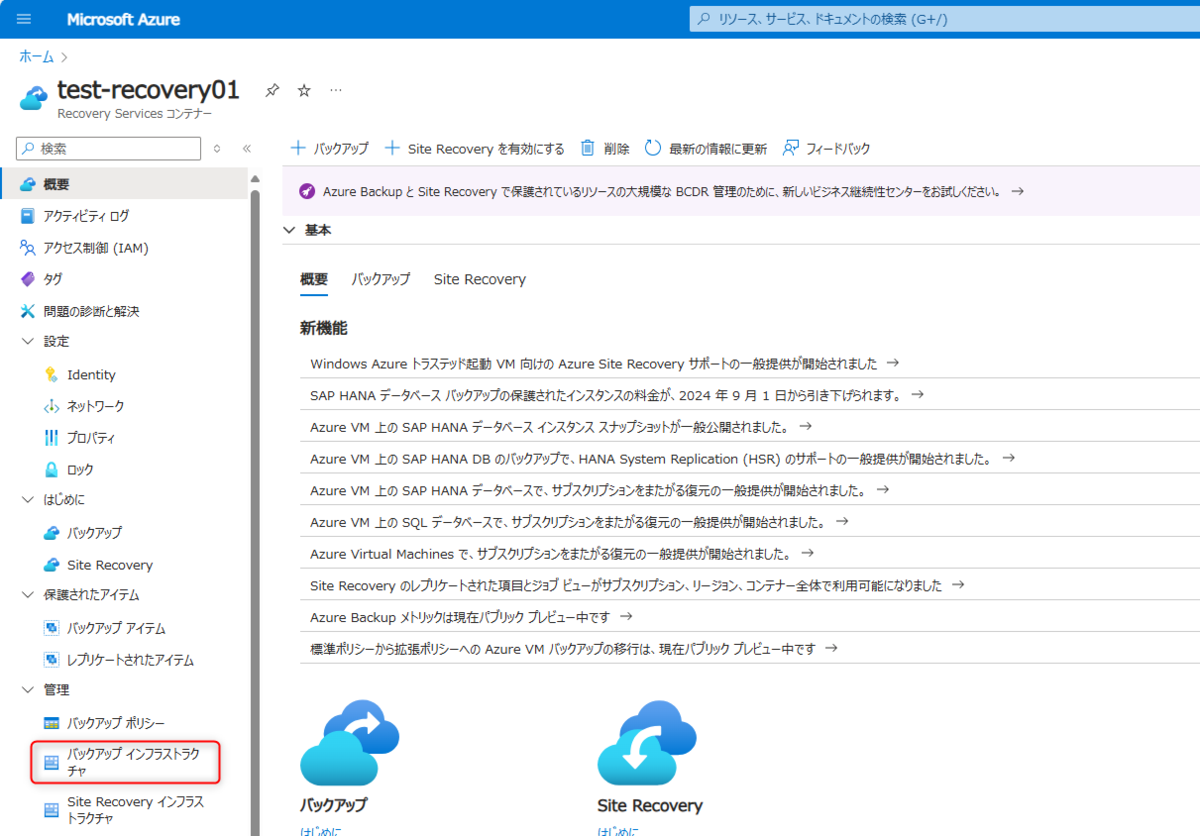Switch to the 概要 tab
Image resolution: width=1200 pixels, height=836 pixels.
point(314,279)
